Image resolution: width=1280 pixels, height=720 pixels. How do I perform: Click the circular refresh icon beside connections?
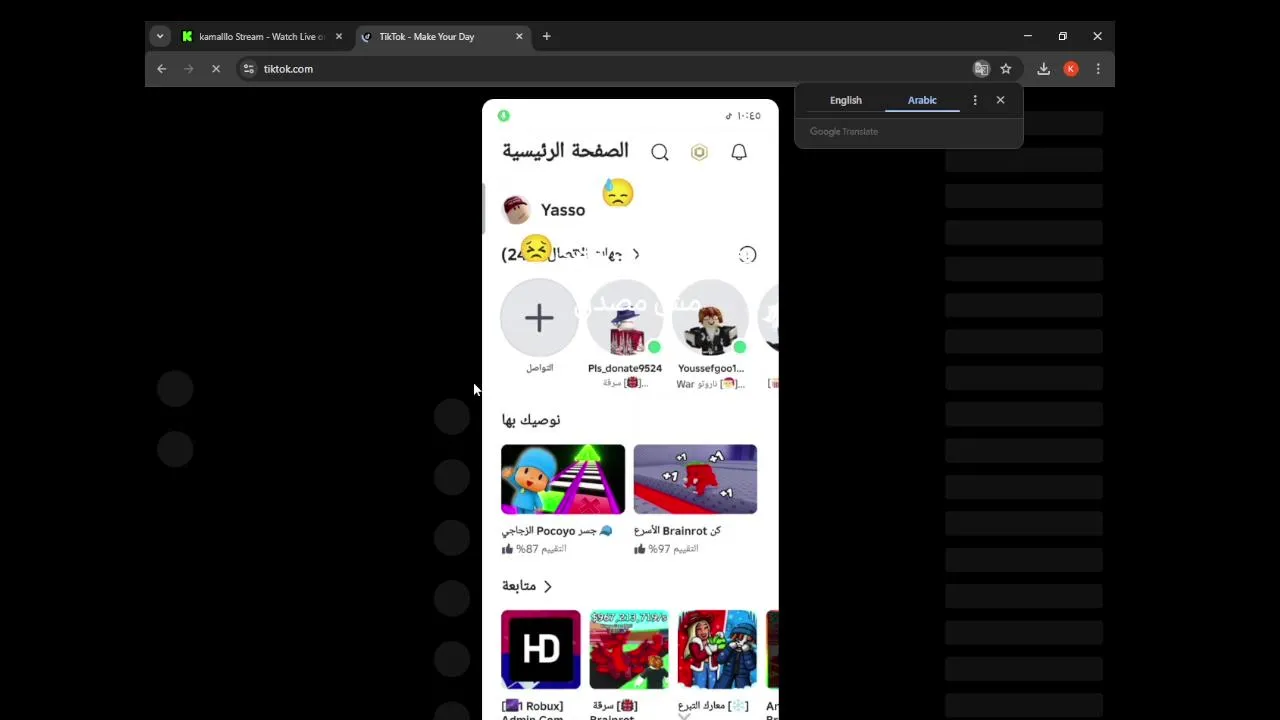tap(747, 255)
